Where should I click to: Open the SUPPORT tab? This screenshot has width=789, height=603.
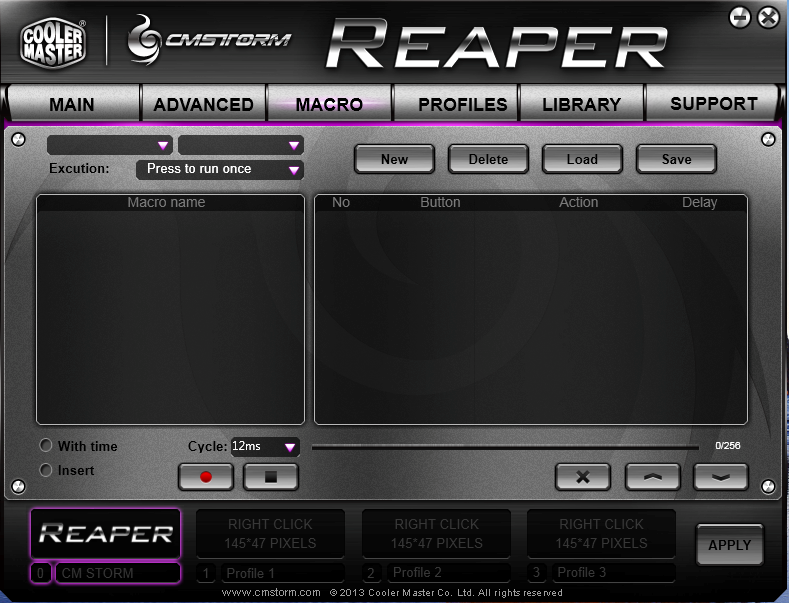(x=714, y=104)
